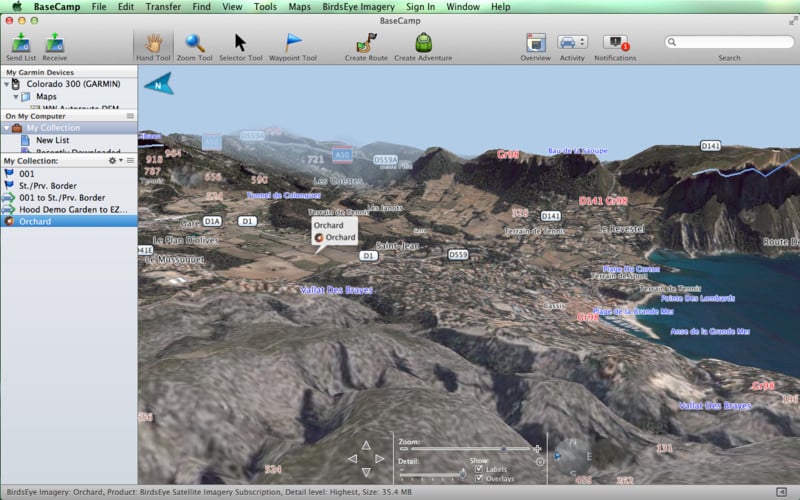Click the D559 road shield near Saint-Jean
Image resolution: width=800 pixels, height=500 pixels.
pos(458,255)
